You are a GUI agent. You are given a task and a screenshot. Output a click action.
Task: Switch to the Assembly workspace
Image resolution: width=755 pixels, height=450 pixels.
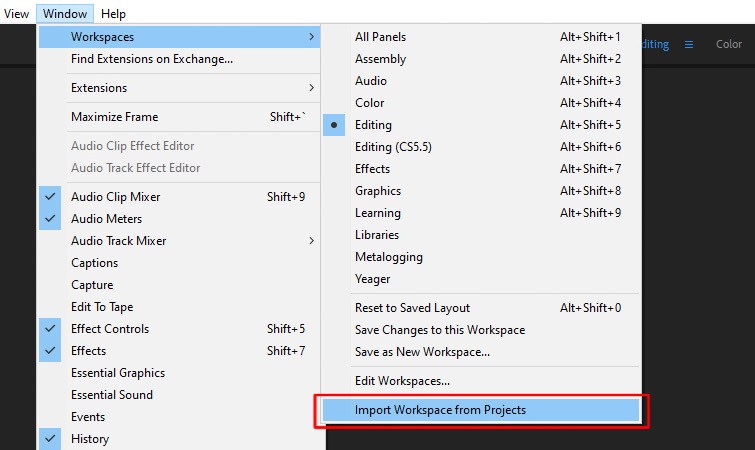(482, 59)
